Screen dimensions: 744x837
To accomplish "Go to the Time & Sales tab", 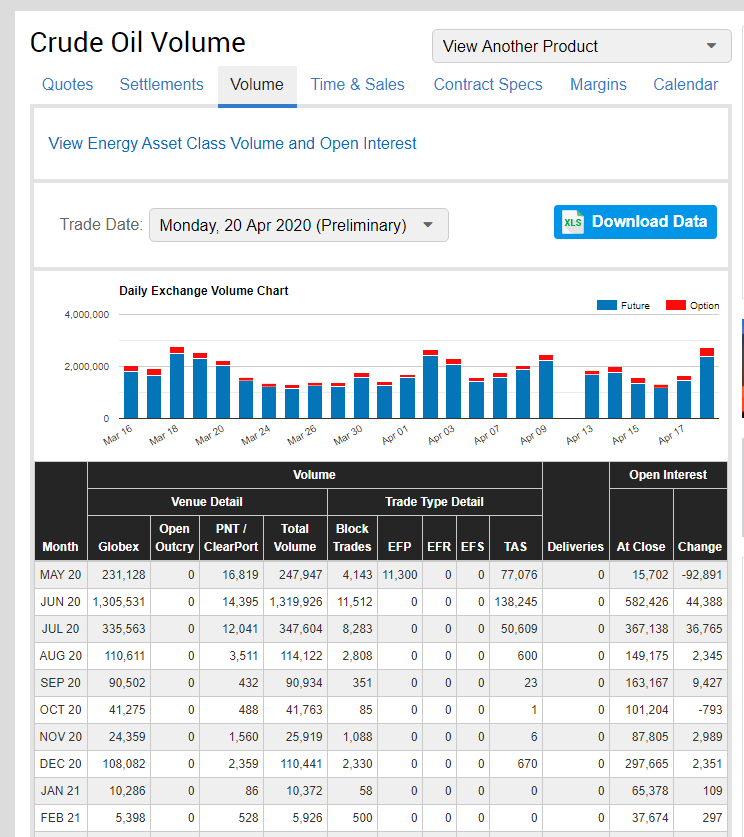I will (357, 85).
